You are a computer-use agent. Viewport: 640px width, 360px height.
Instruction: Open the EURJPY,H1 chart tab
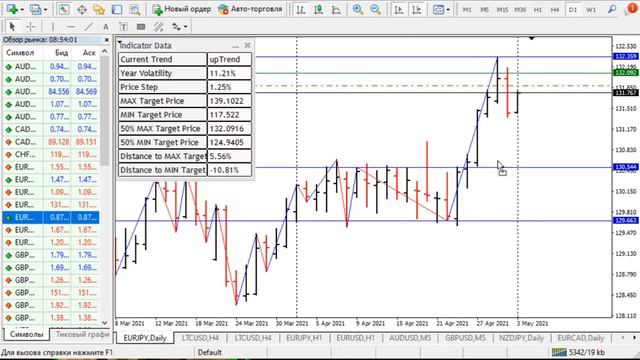pyautogui.click(x=304, y=338)
